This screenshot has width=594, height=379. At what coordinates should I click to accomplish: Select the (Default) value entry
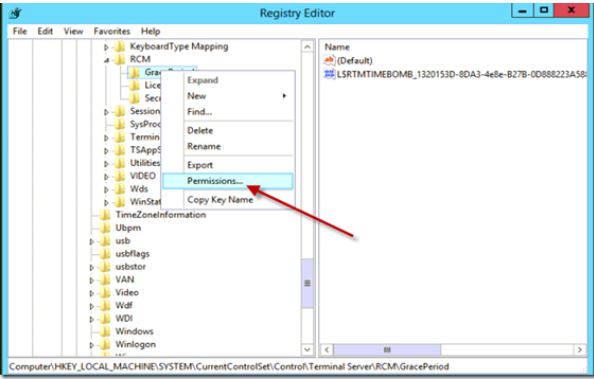(x=355, y=61)
